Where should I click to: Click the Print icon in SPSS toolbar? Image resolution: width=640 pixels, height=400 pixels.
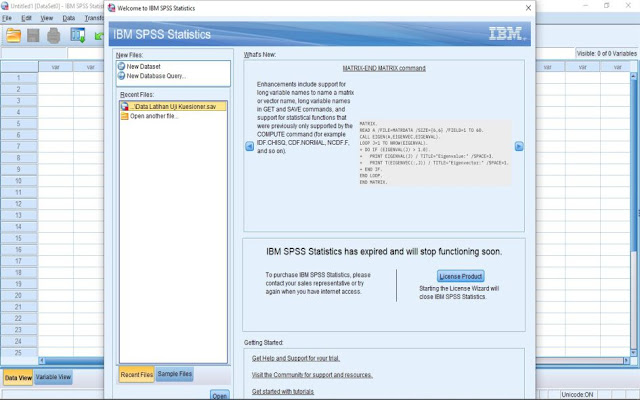click(x=53, y=36)
